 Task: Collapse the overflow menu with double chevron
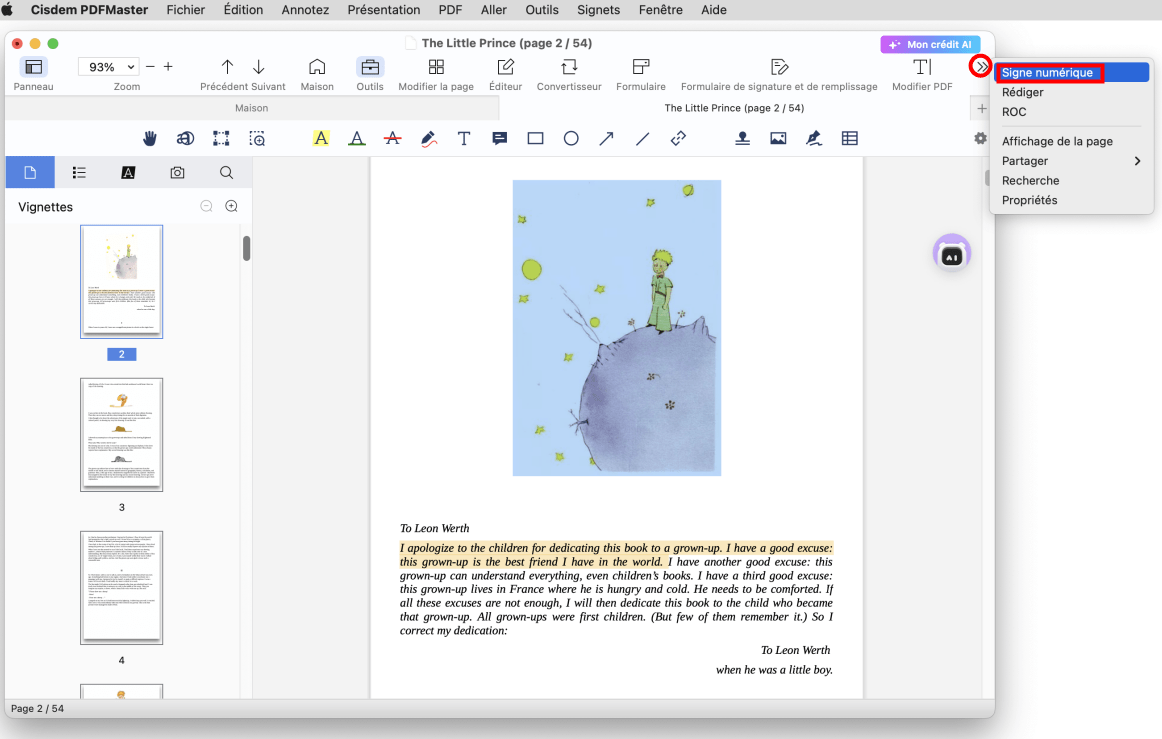tap(981, 66)
